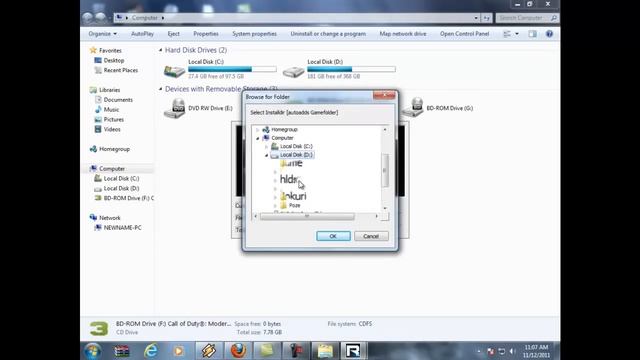The width and height of the screenshot is (640, 360).
Task: Confirm folder selection with OK
Action: pyautogui.click(x=333, y=236)
